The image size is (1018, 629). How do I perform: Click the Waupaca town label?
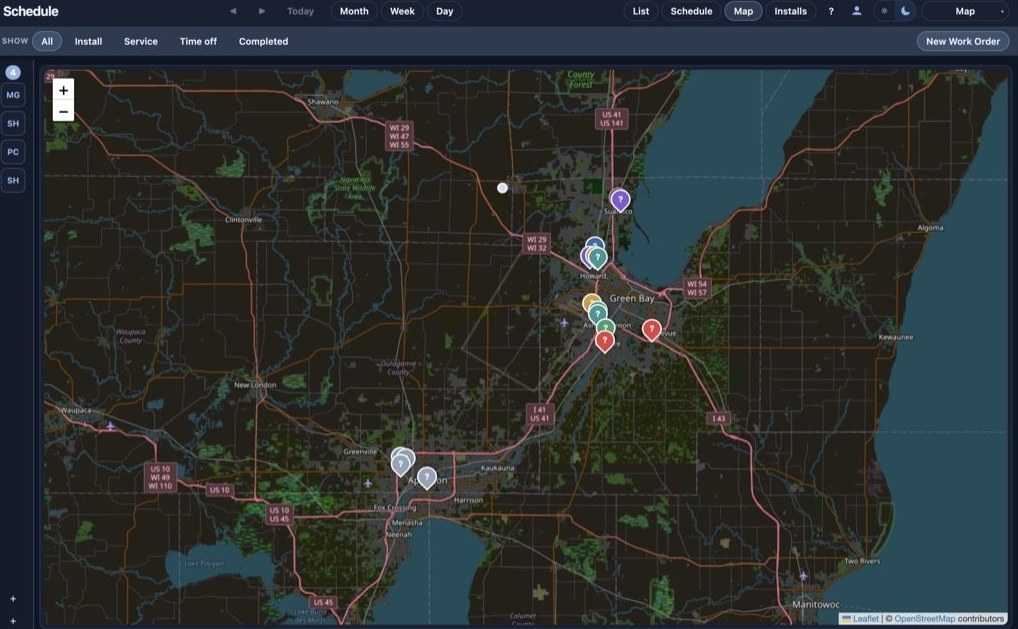pyautogui.click(x=75, y=410)
